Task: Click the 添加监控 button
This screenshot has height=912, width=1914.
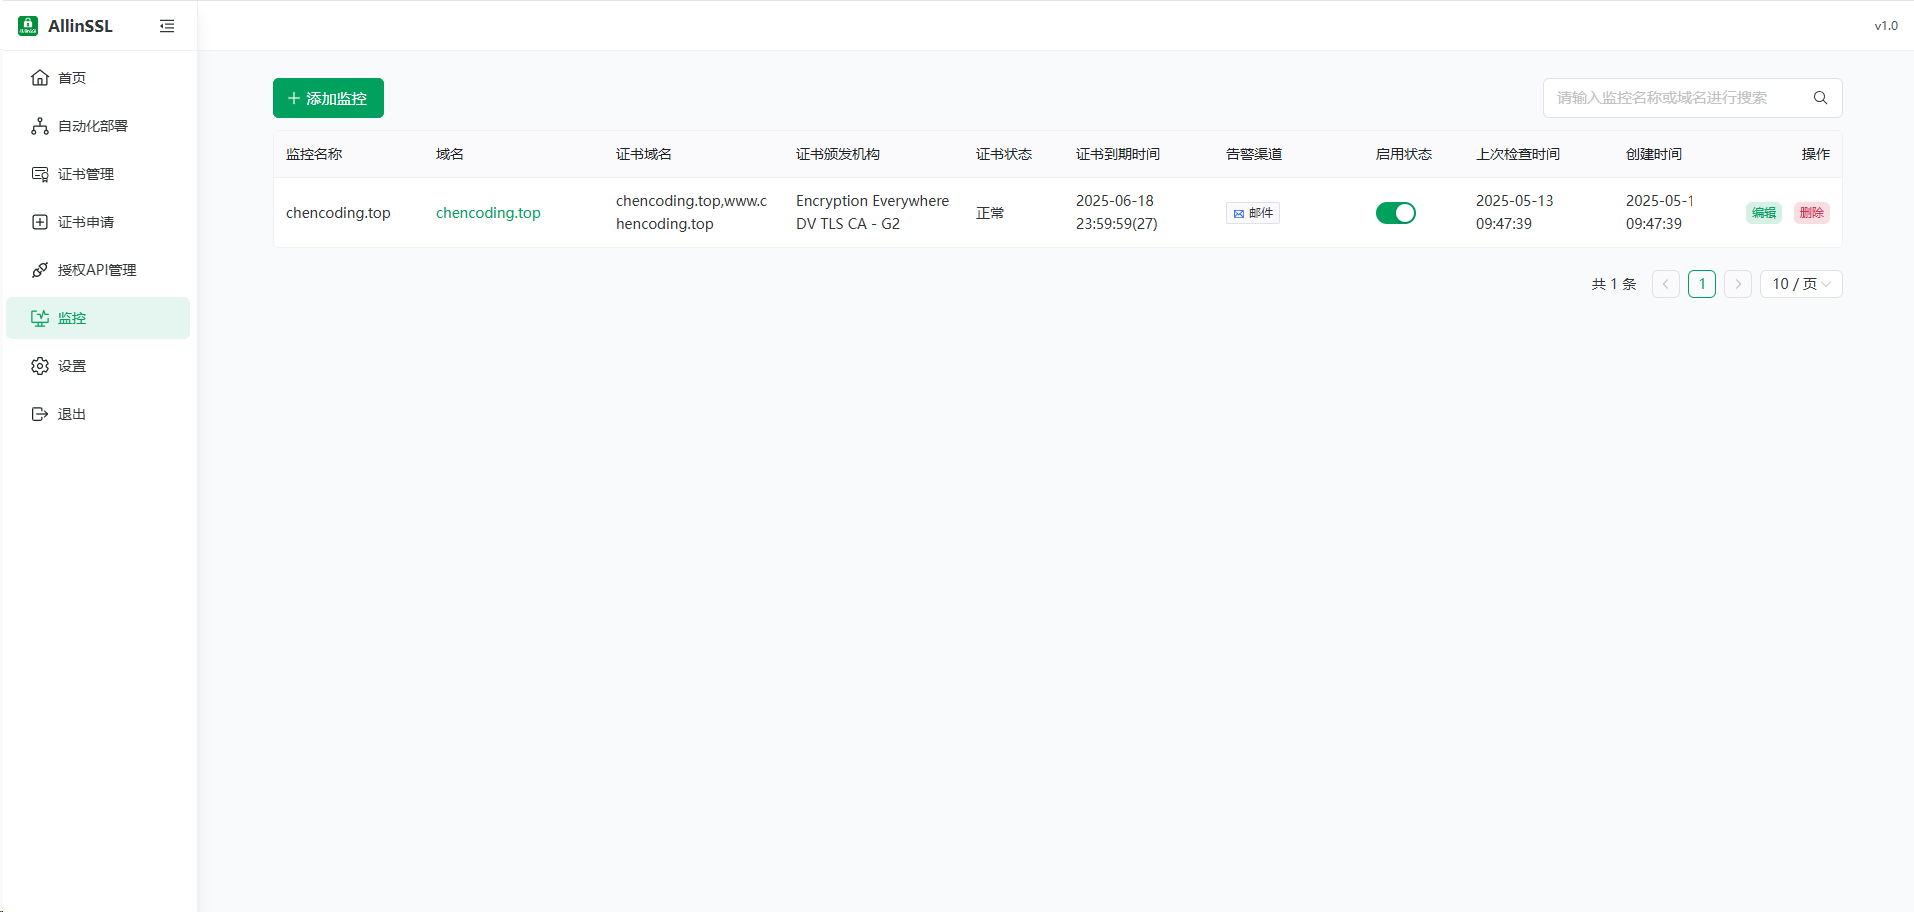Action: coord(328,98)
